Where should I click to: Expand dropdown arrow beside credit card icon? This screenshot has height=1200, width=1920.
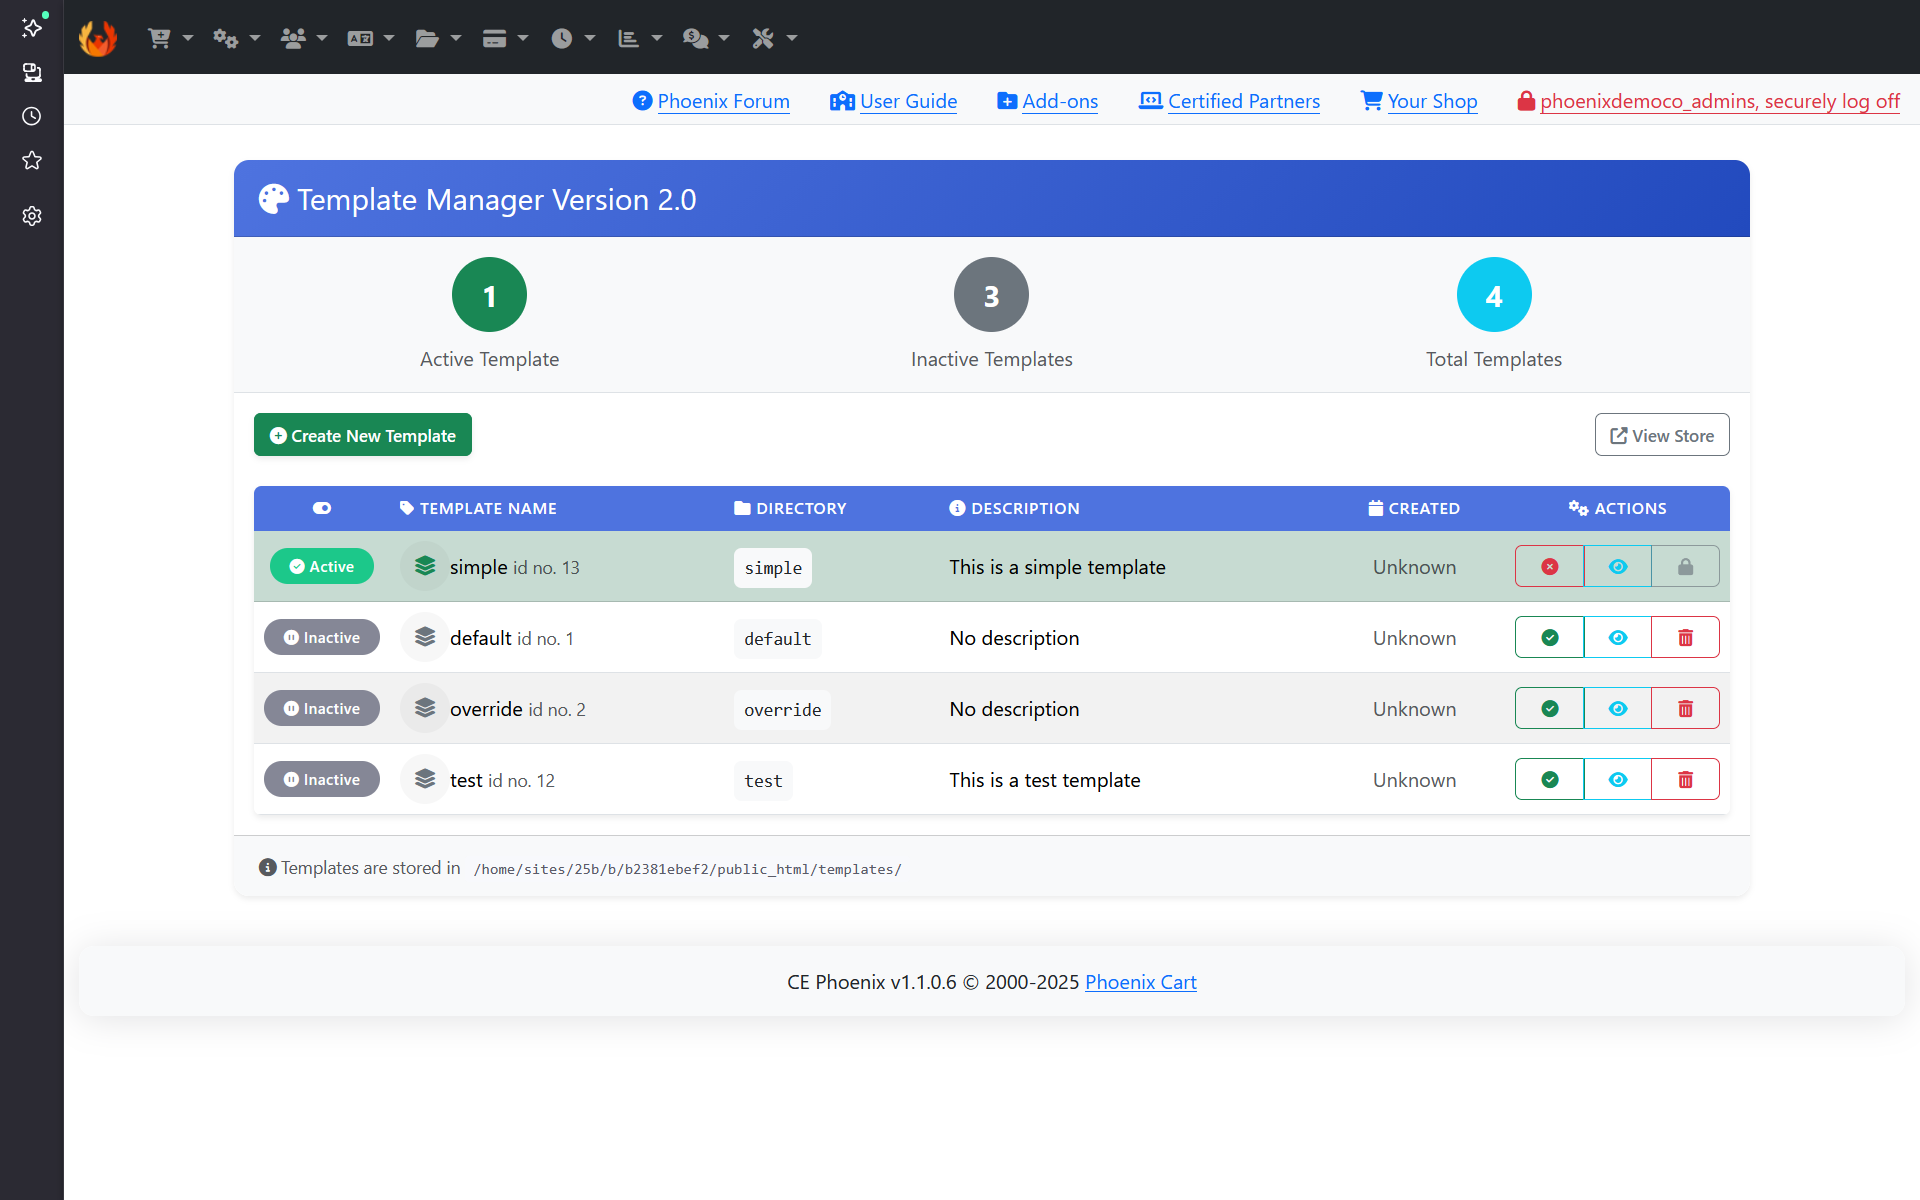[x=523, y=38]
